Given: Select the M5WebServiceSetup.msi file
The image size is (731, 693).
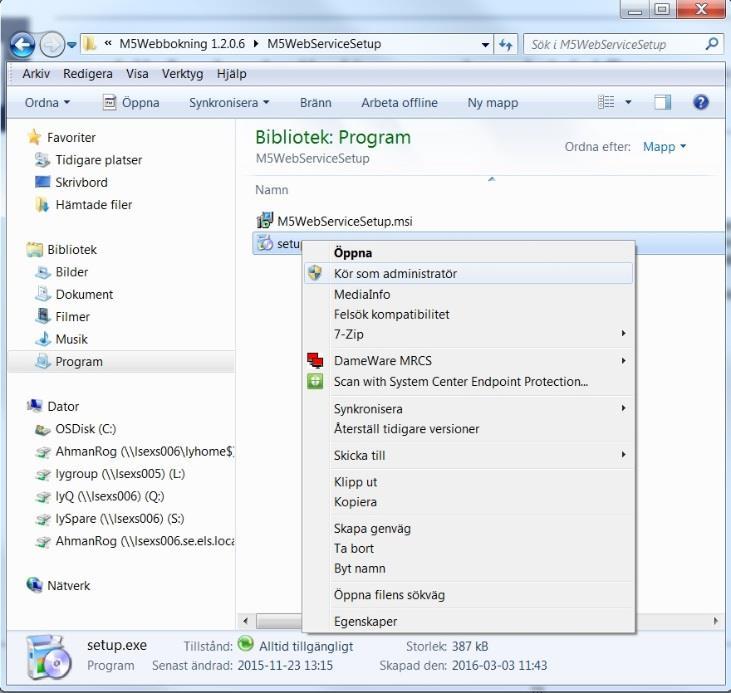Looking at the screenshot, I should pos(345,221).
